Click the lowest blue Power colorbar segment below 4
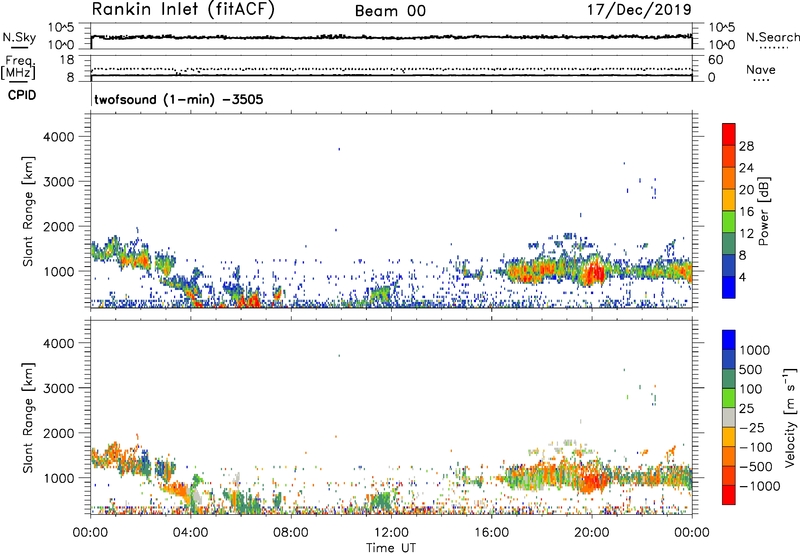 pos(729,287)
